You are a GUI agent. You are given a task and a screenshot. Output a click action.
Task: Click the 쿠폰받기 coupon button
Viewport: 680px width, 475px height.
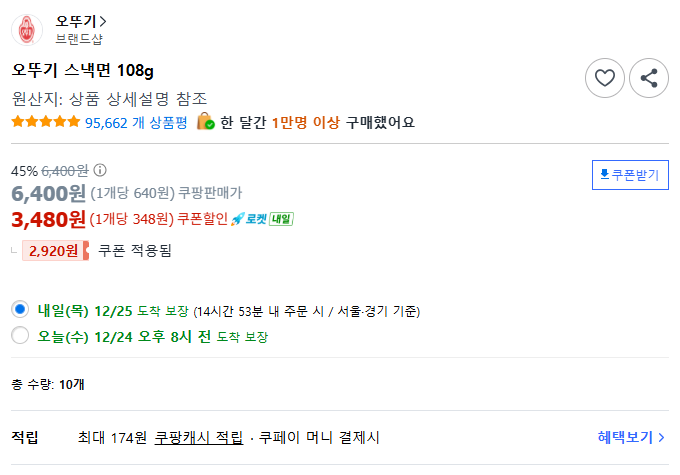[x=630, y=175]
